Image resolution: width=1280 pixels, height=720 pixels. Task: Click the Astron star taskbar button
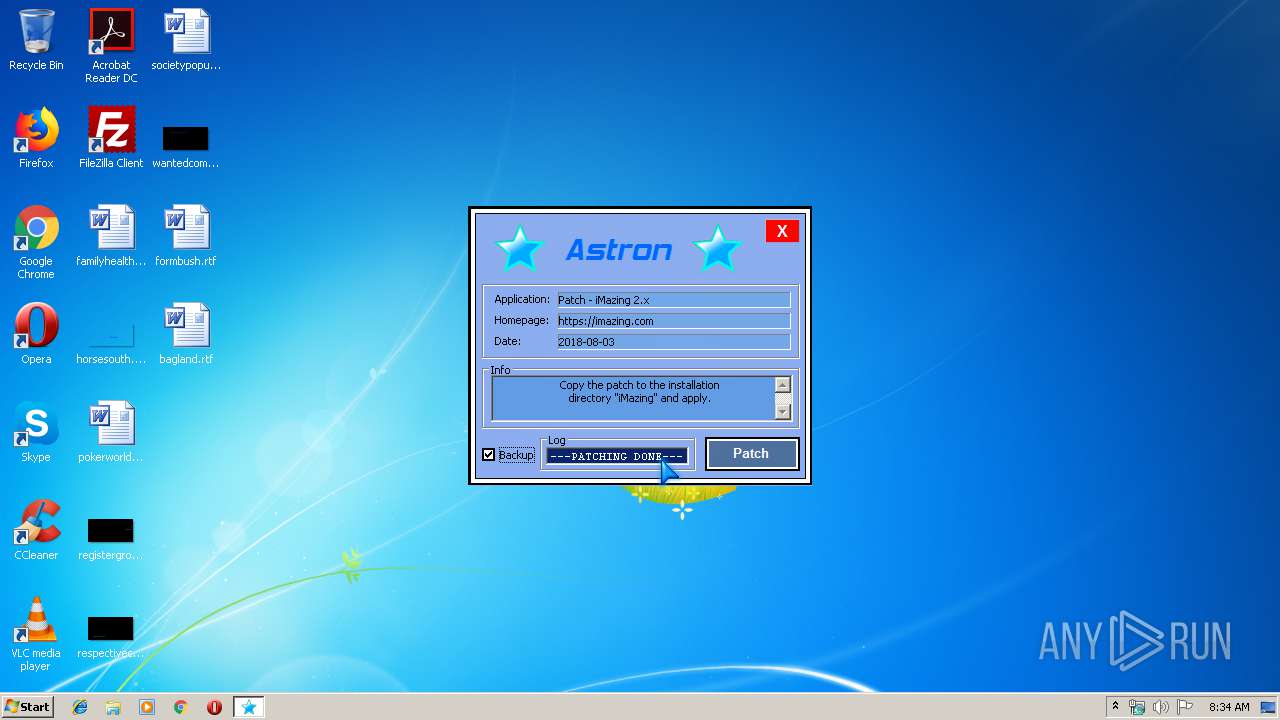tap(249, 707)
